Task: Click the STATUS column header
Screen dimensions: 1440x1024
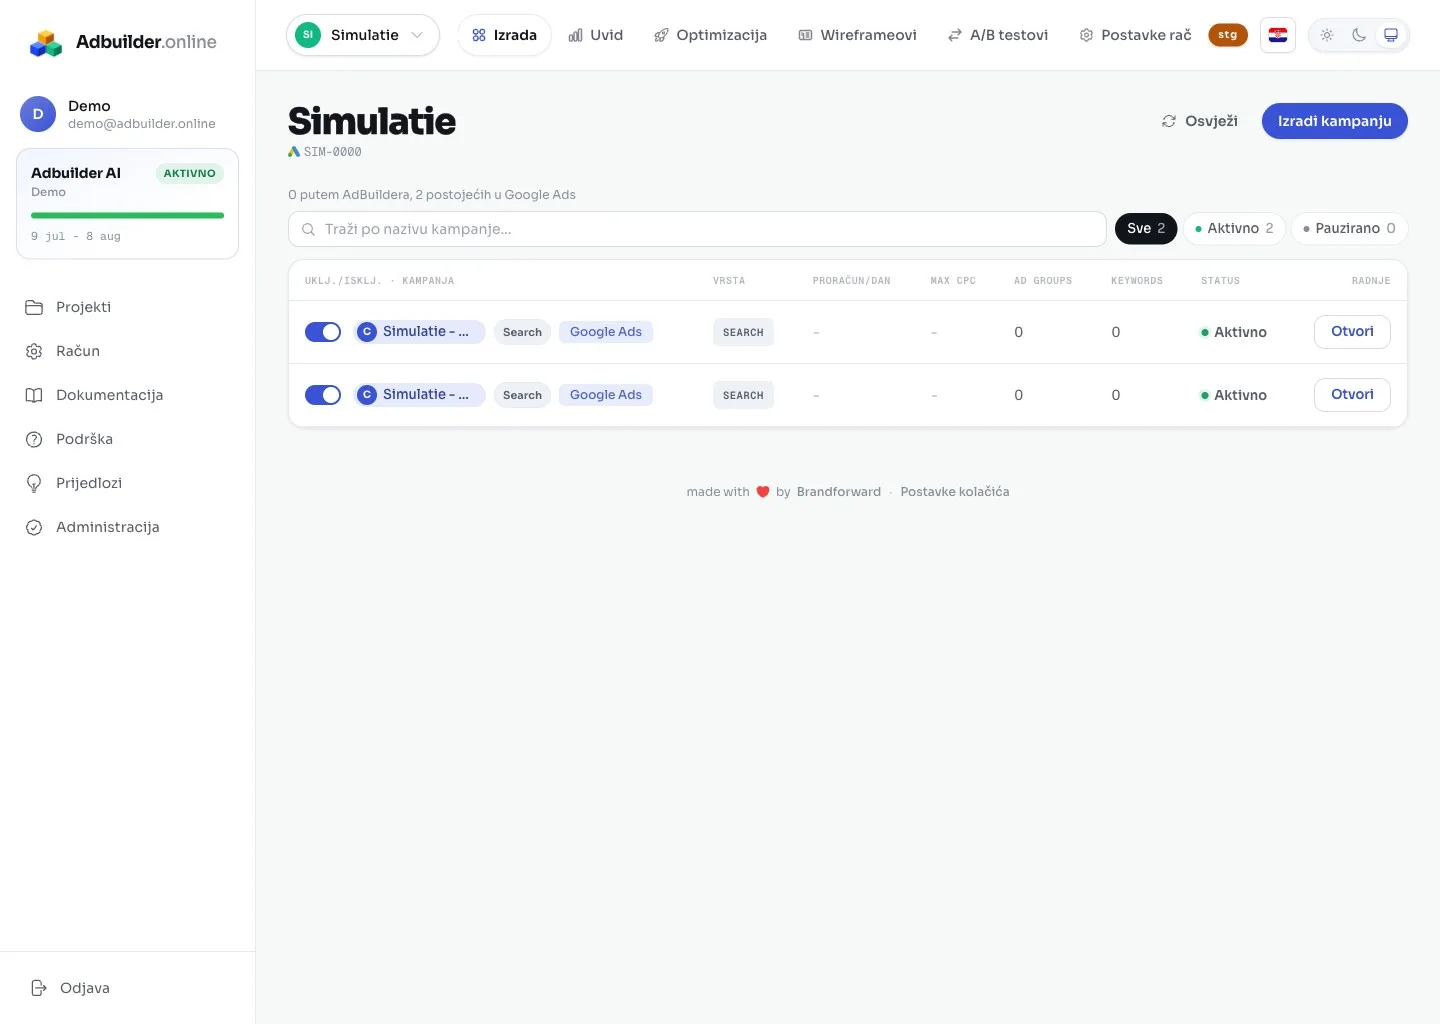Action: [x=1220, y=281]
